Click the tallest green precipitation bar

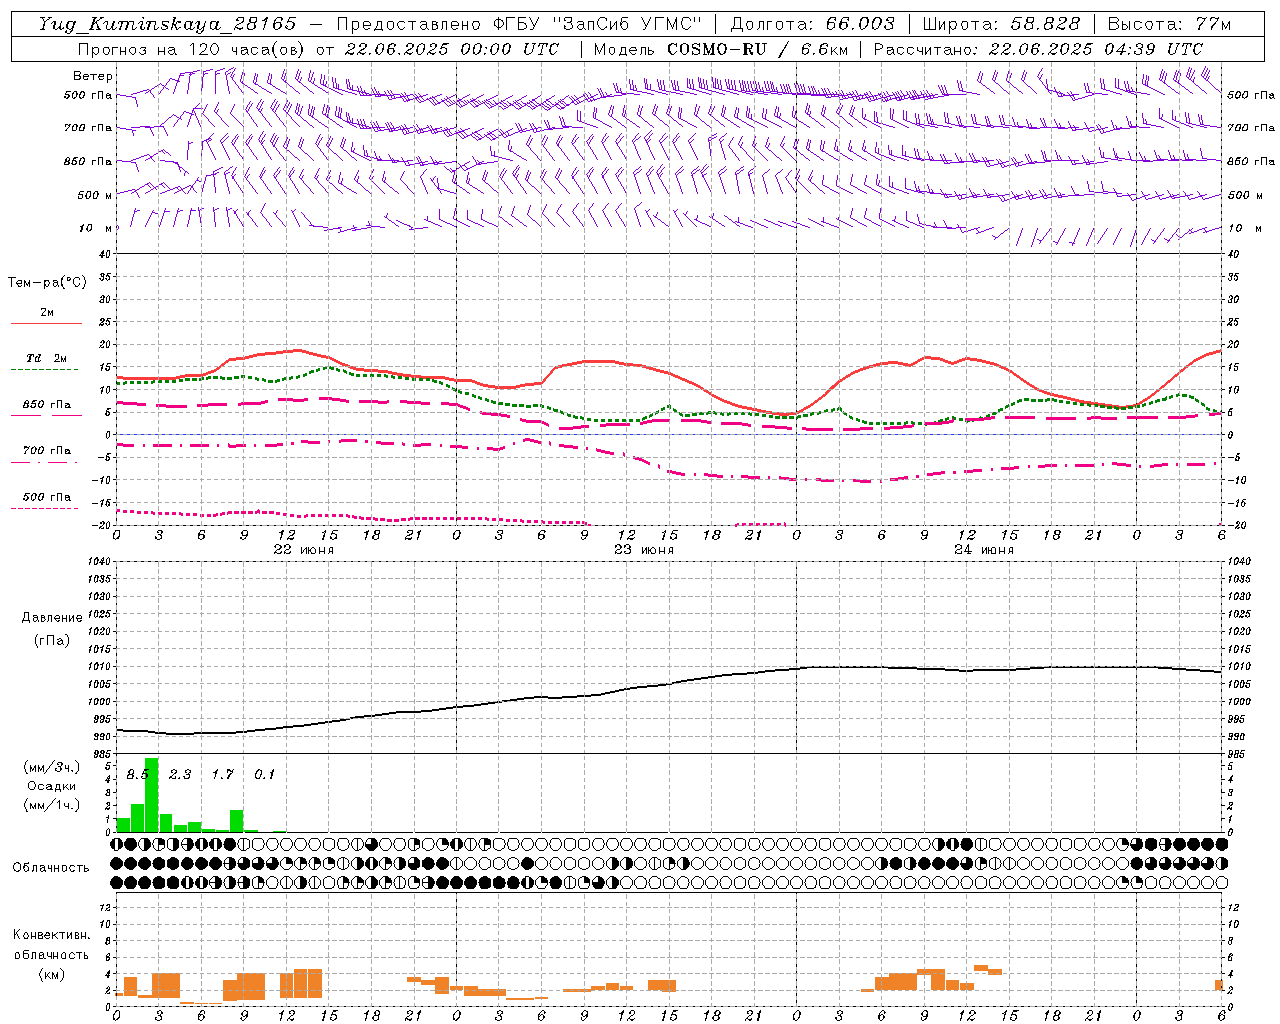[x=152, y=795]
